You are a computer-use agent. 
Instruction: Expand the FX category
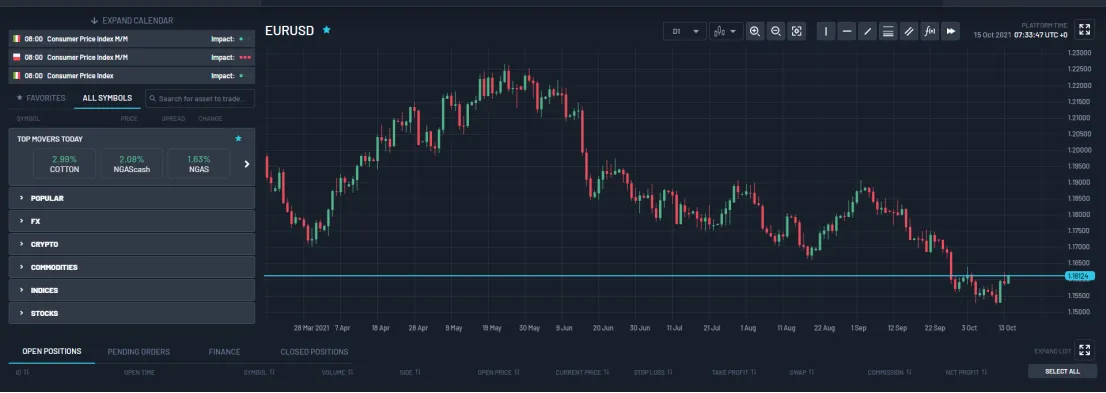point(131,221)
